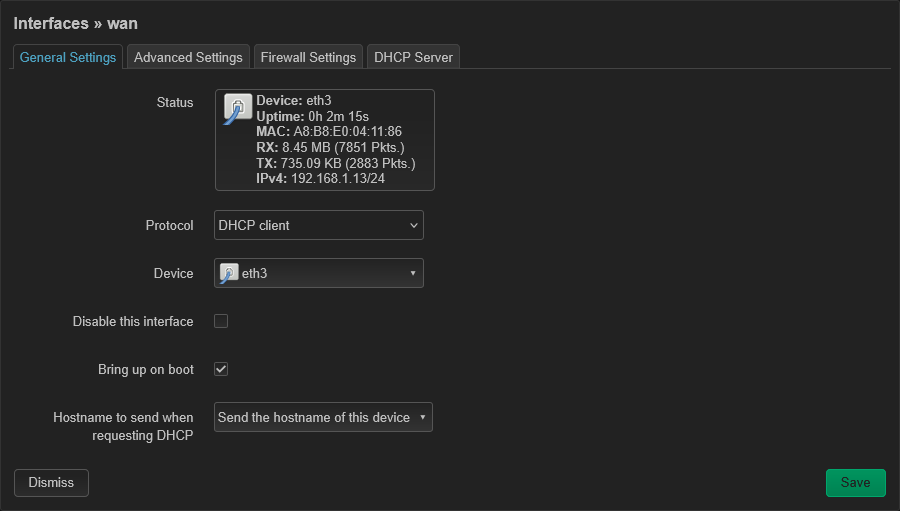Click the ethernet port icon in Status box
Screen dimensions: 900x511
point(238,109)
